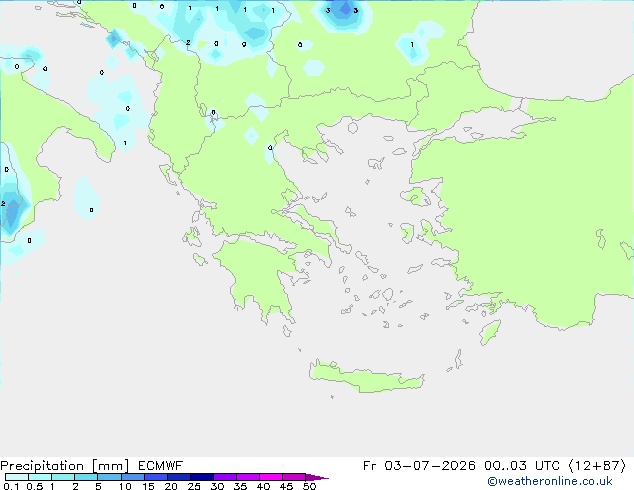Click the legend value '45'

[x=286, y=486]
